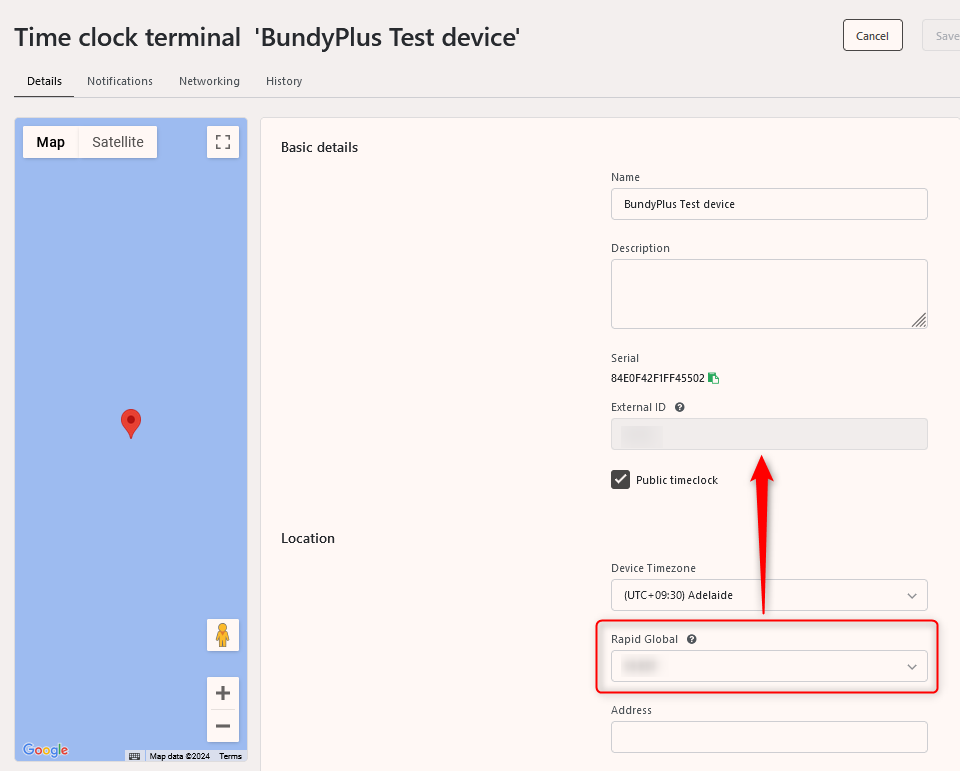
Task: Focus the Name input field
Action: pyautogui.click(x=769, y=204)
